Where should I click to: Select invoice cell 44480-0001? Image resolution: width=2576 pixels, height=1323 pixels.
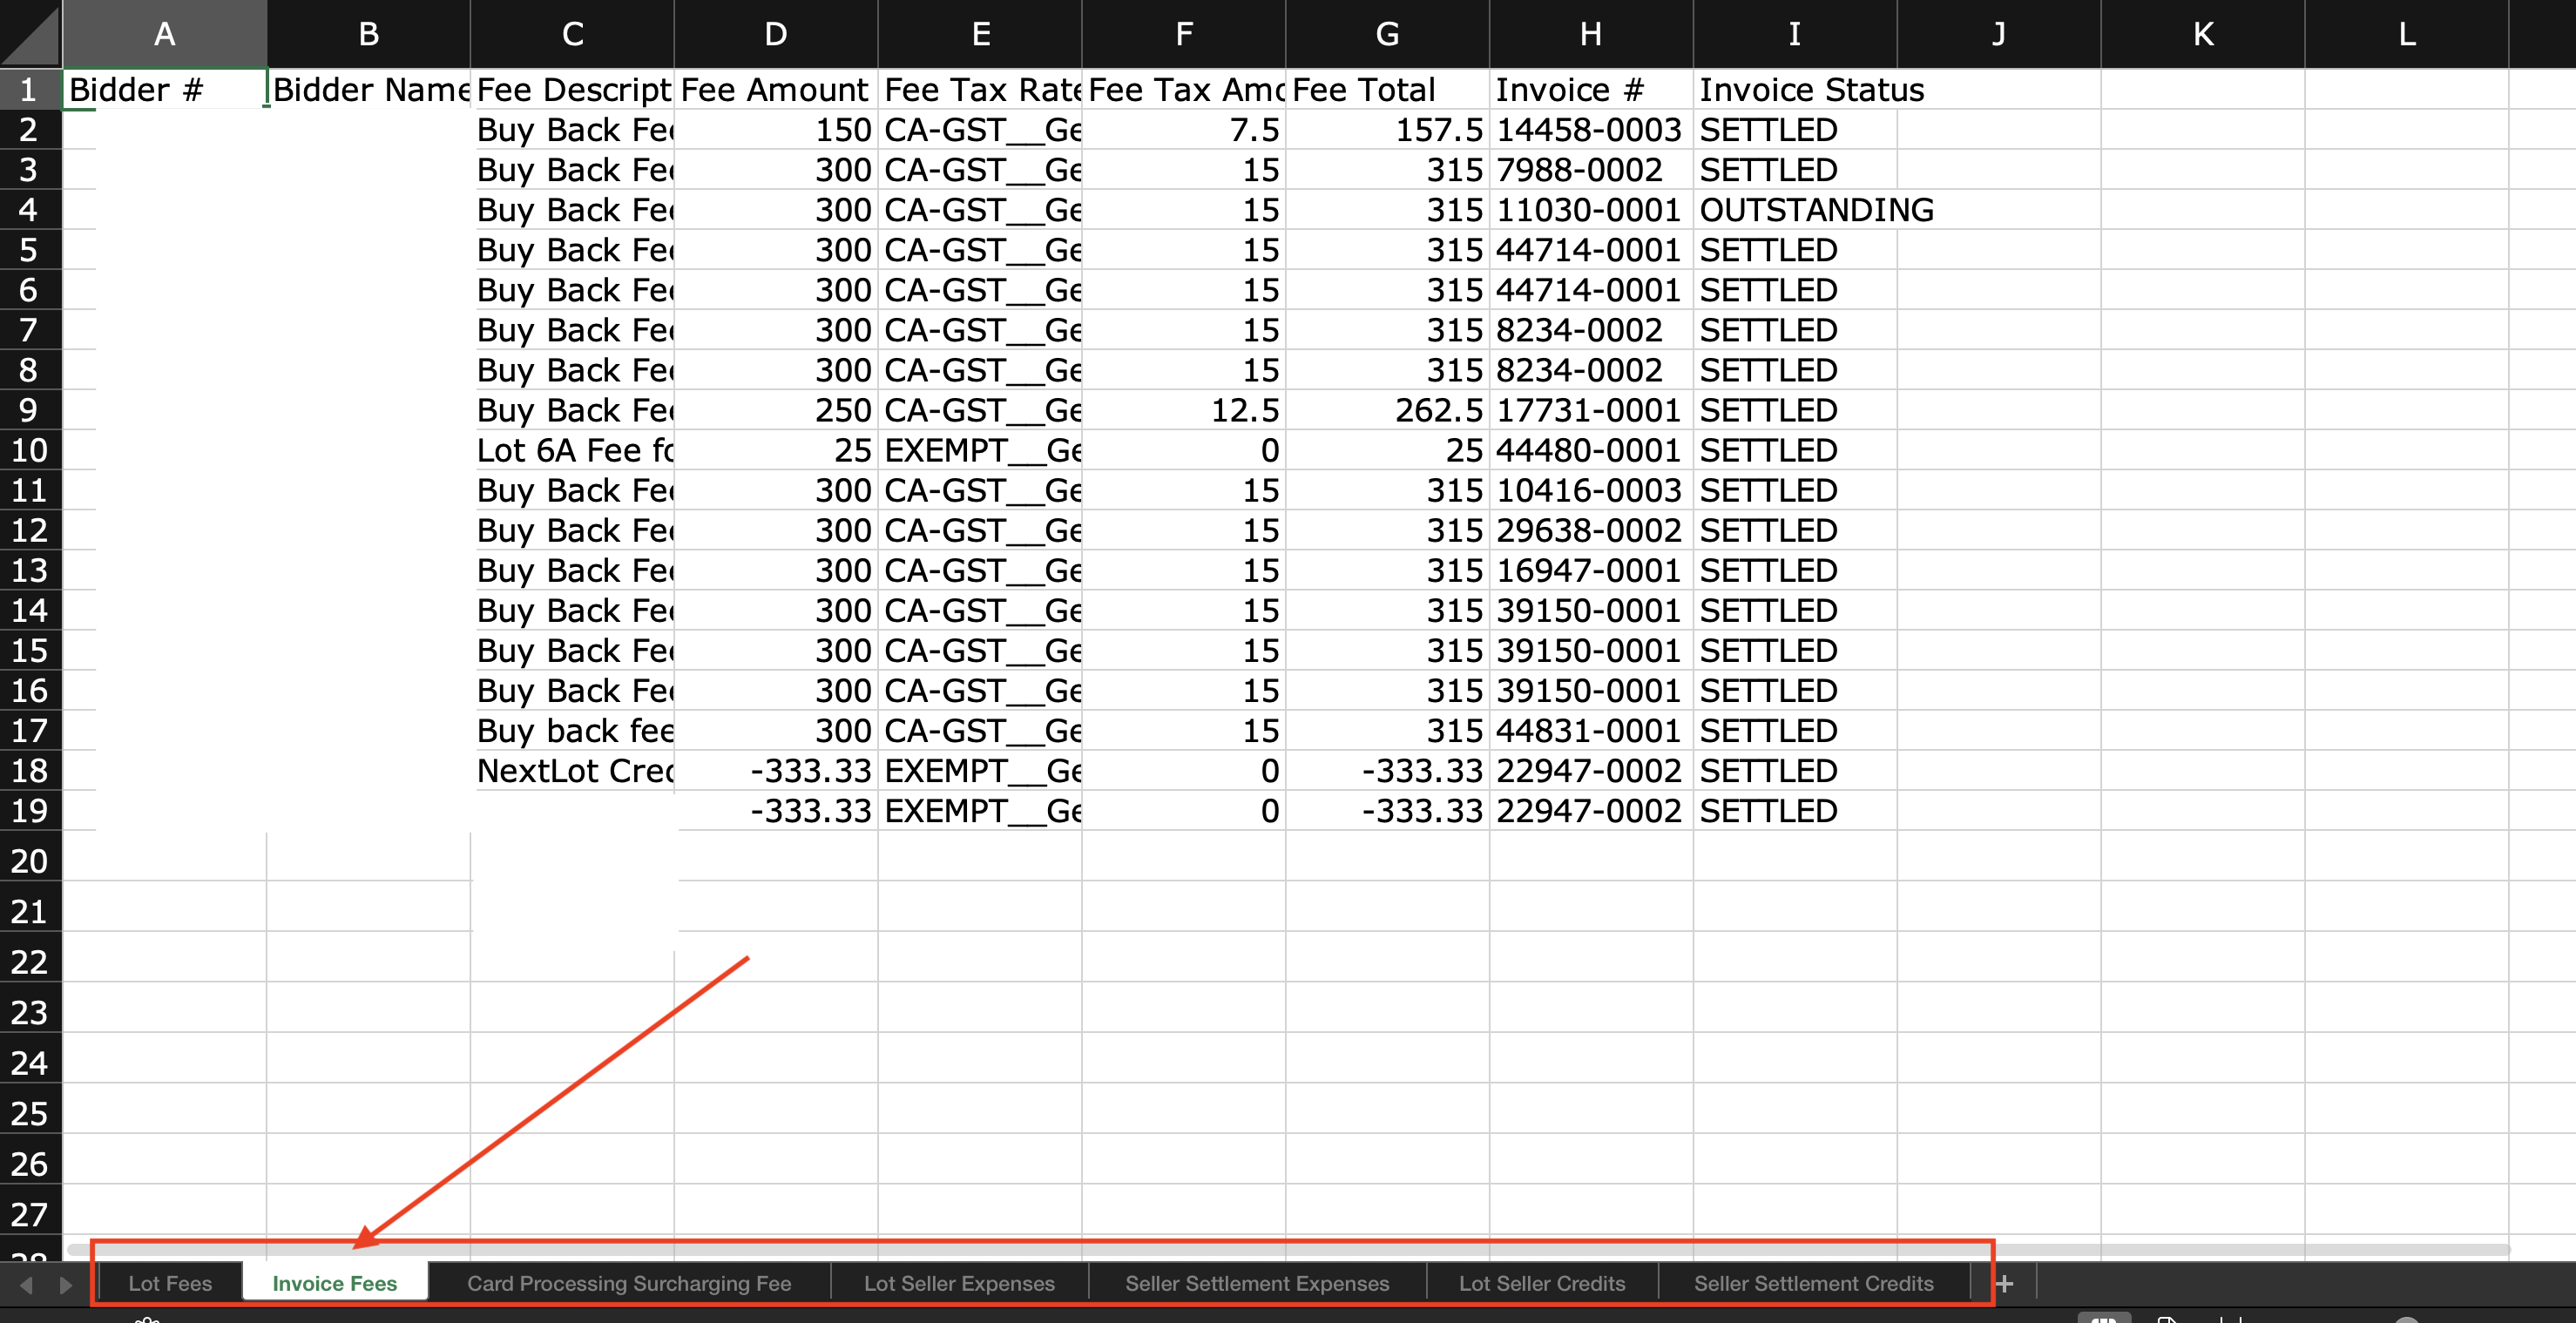pos(1591,451)
